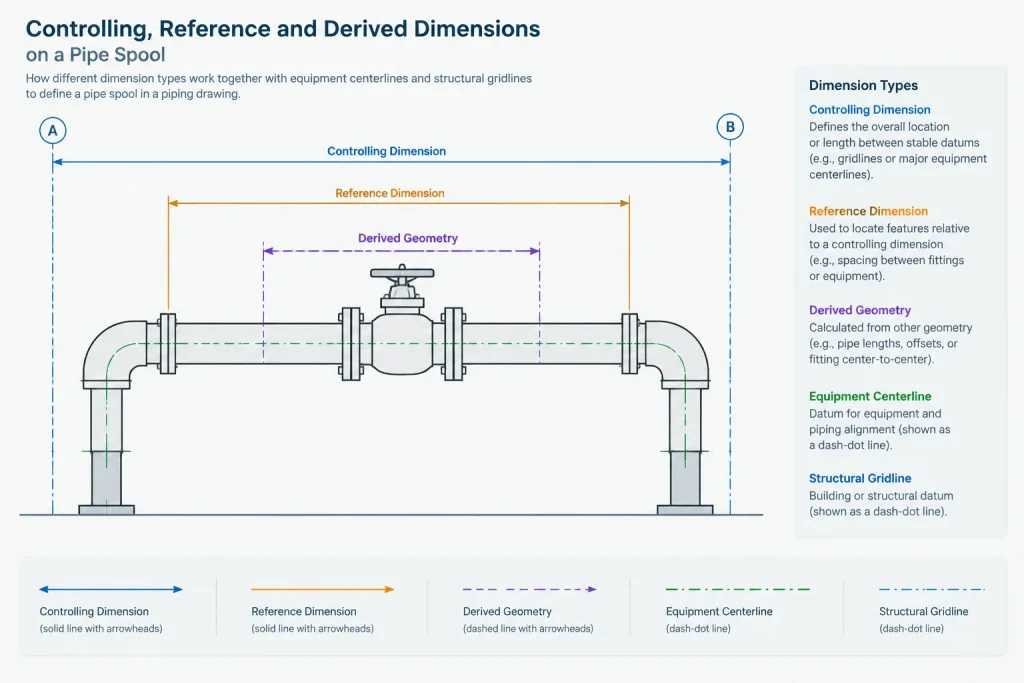Click the left support base plate
This screenshot has width=1024, height=683.
tap(106, 509)
